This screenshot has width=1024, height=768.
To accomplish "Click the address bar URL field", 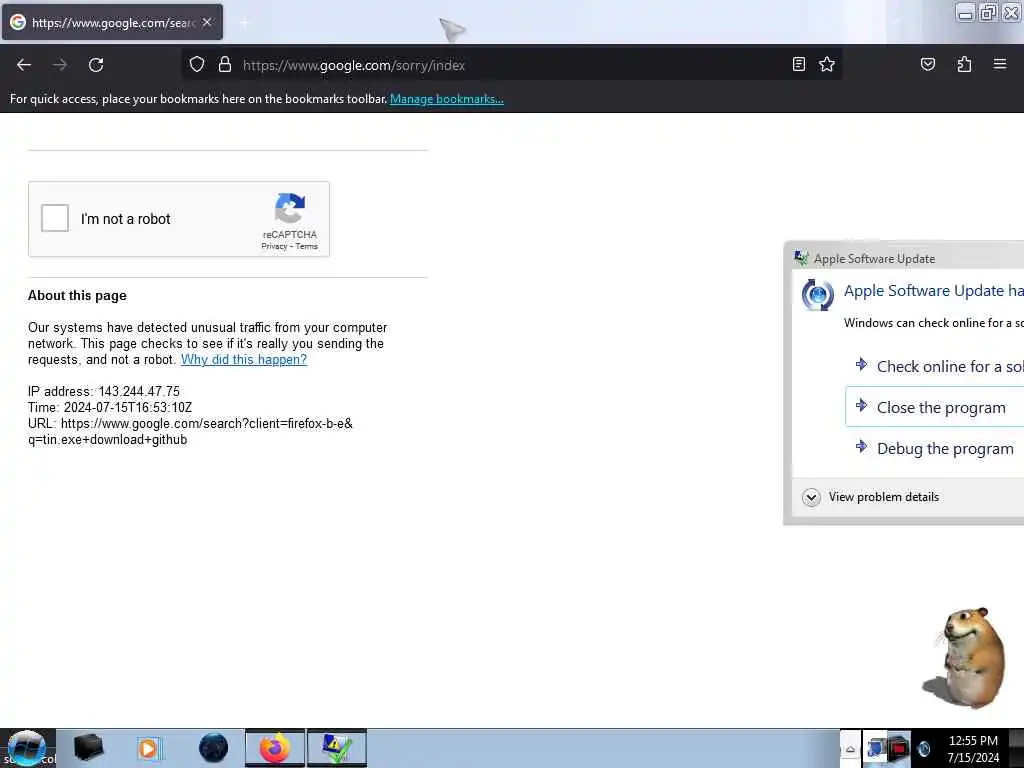I will tap(513, 65).
